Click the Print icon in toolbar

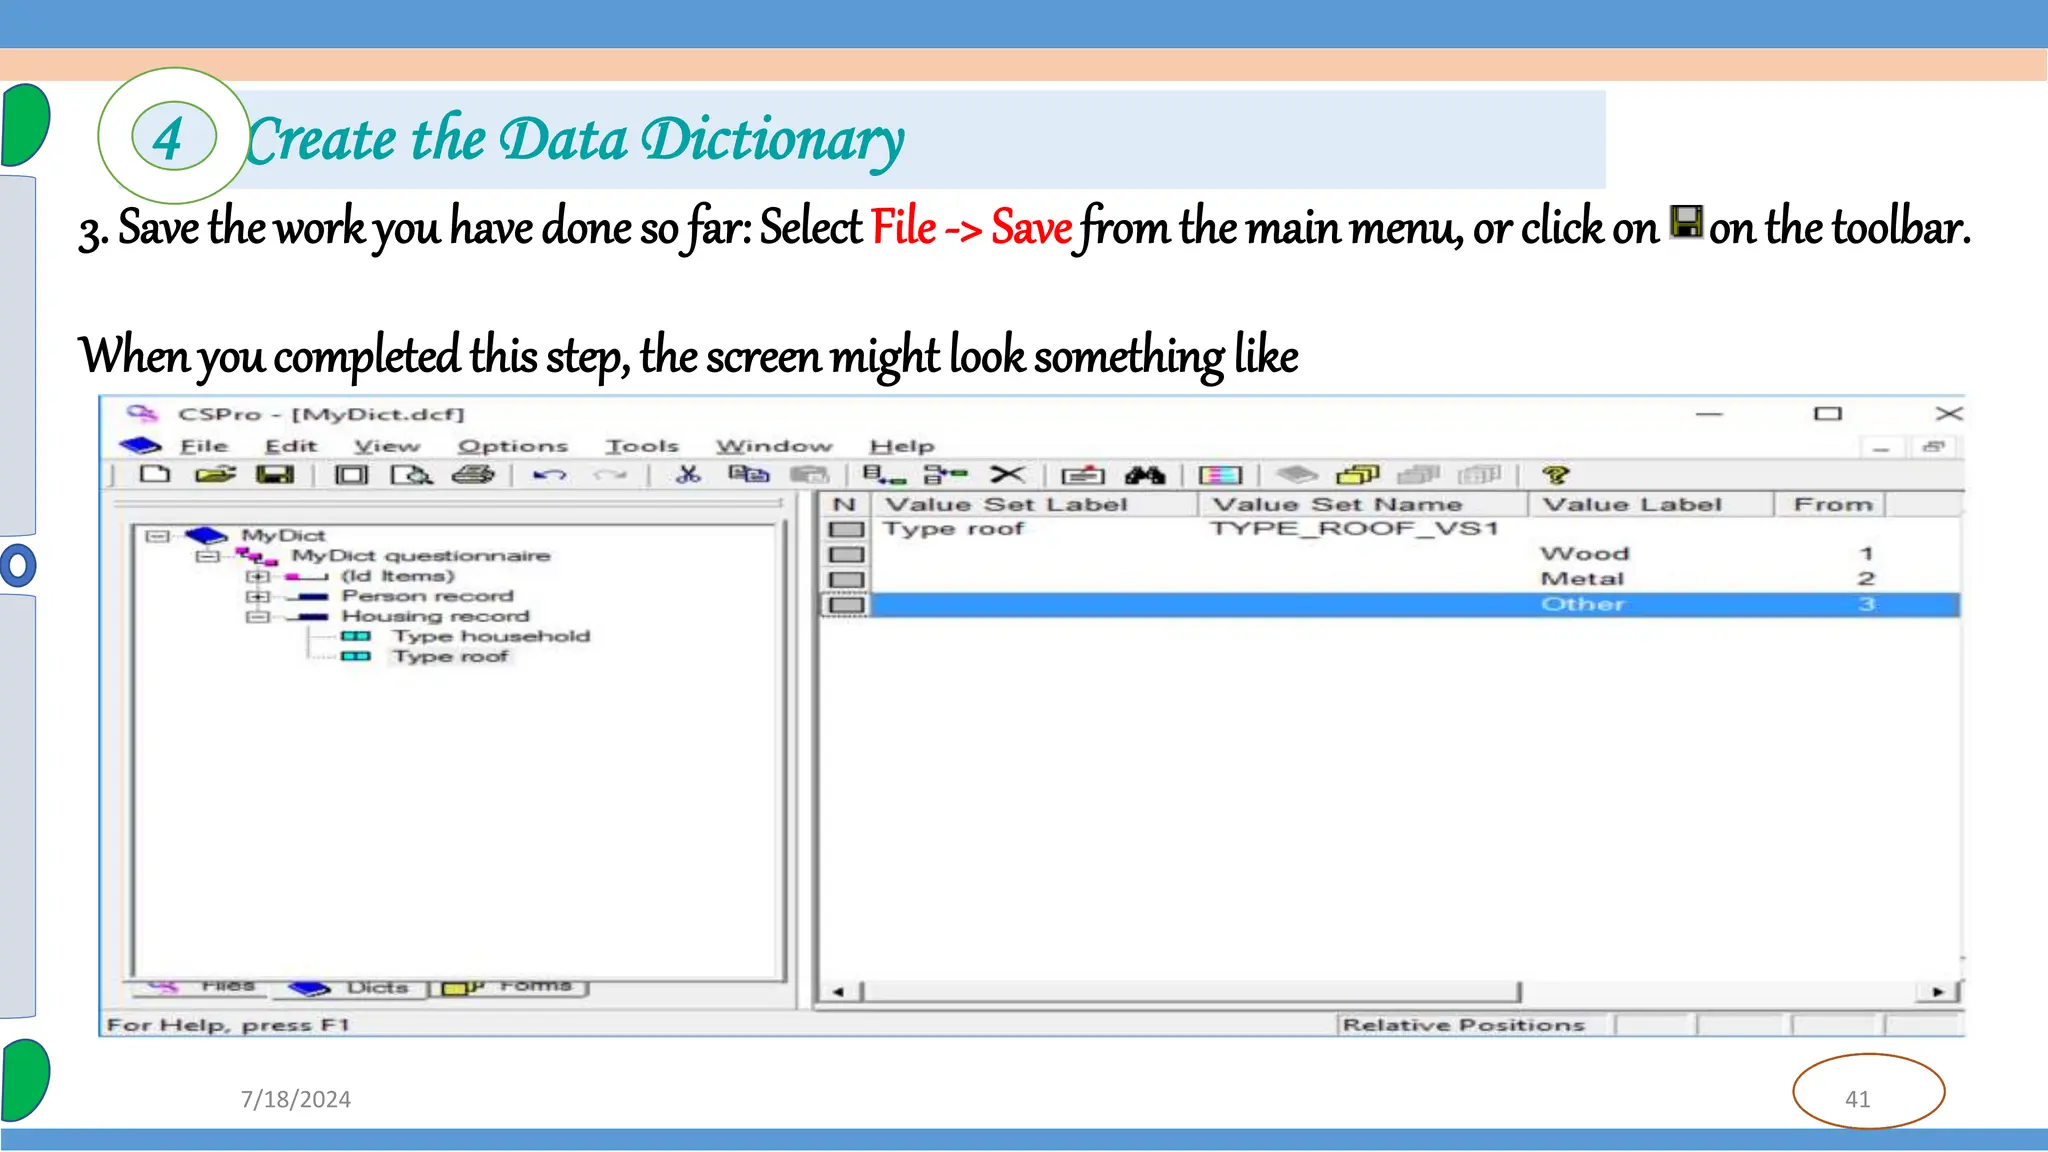[473, 474]
